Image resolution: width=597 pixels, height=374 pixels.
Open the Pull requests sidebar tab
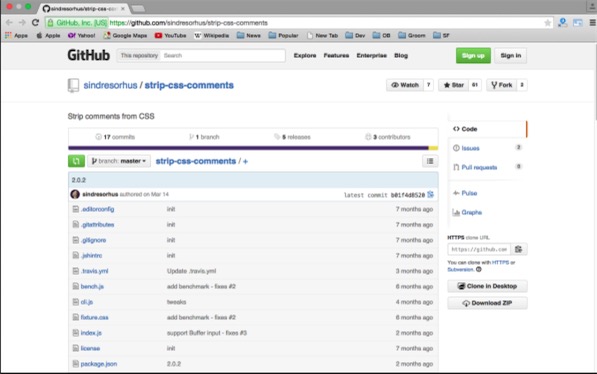point(487,167)
